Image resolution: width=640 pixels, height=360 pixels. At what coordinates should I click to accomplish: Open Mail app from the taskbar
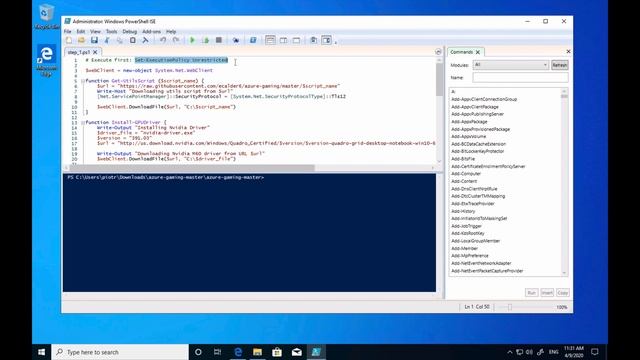pos(297,352)
